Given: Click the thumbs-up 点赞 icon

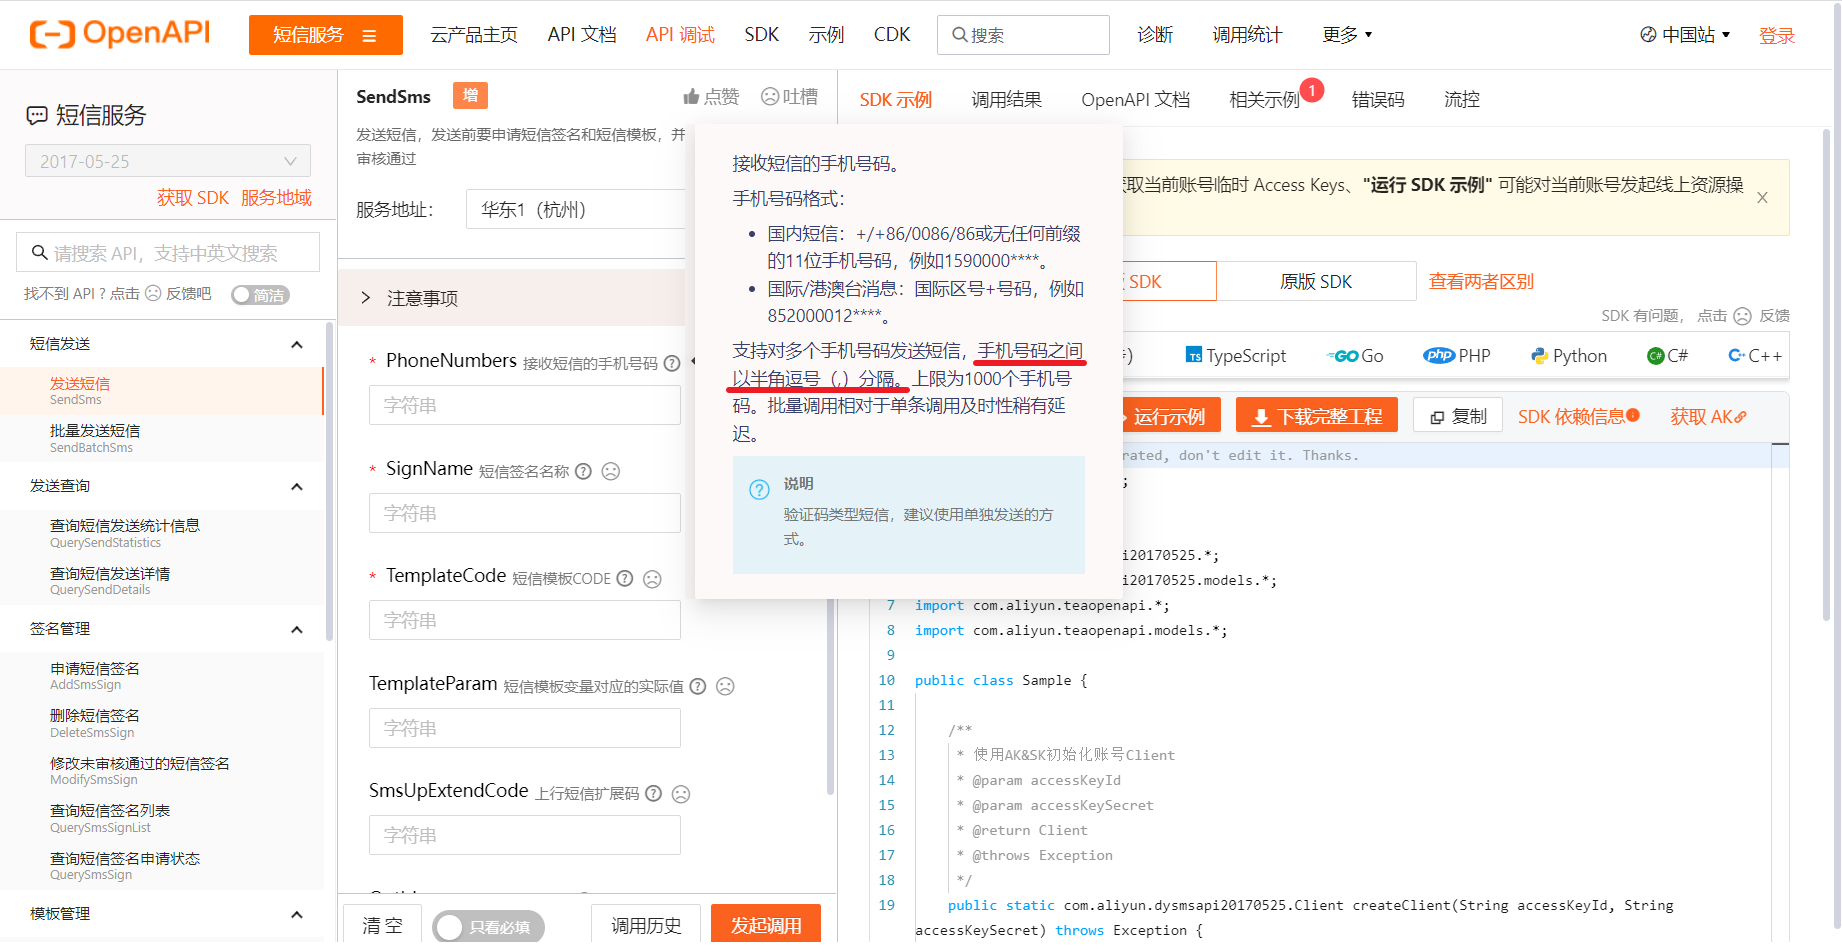Looking at the screenshot, I should click(691, 97).
